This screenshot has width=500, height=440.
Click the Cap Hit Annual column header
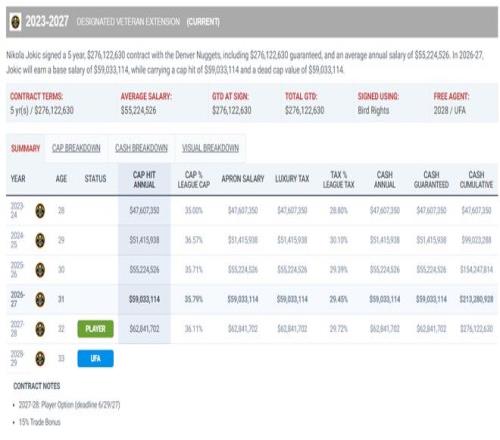(144, 179)
